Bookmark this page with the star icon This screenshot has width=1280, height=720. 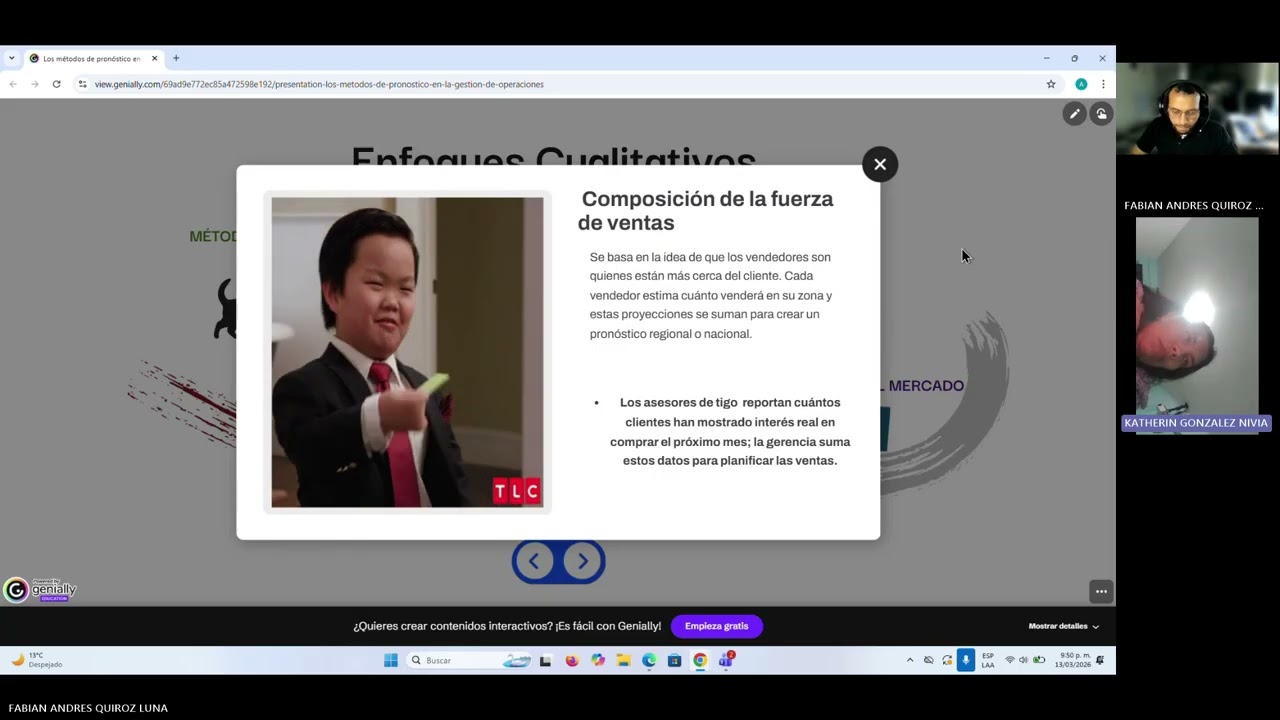pos(1051,84)
